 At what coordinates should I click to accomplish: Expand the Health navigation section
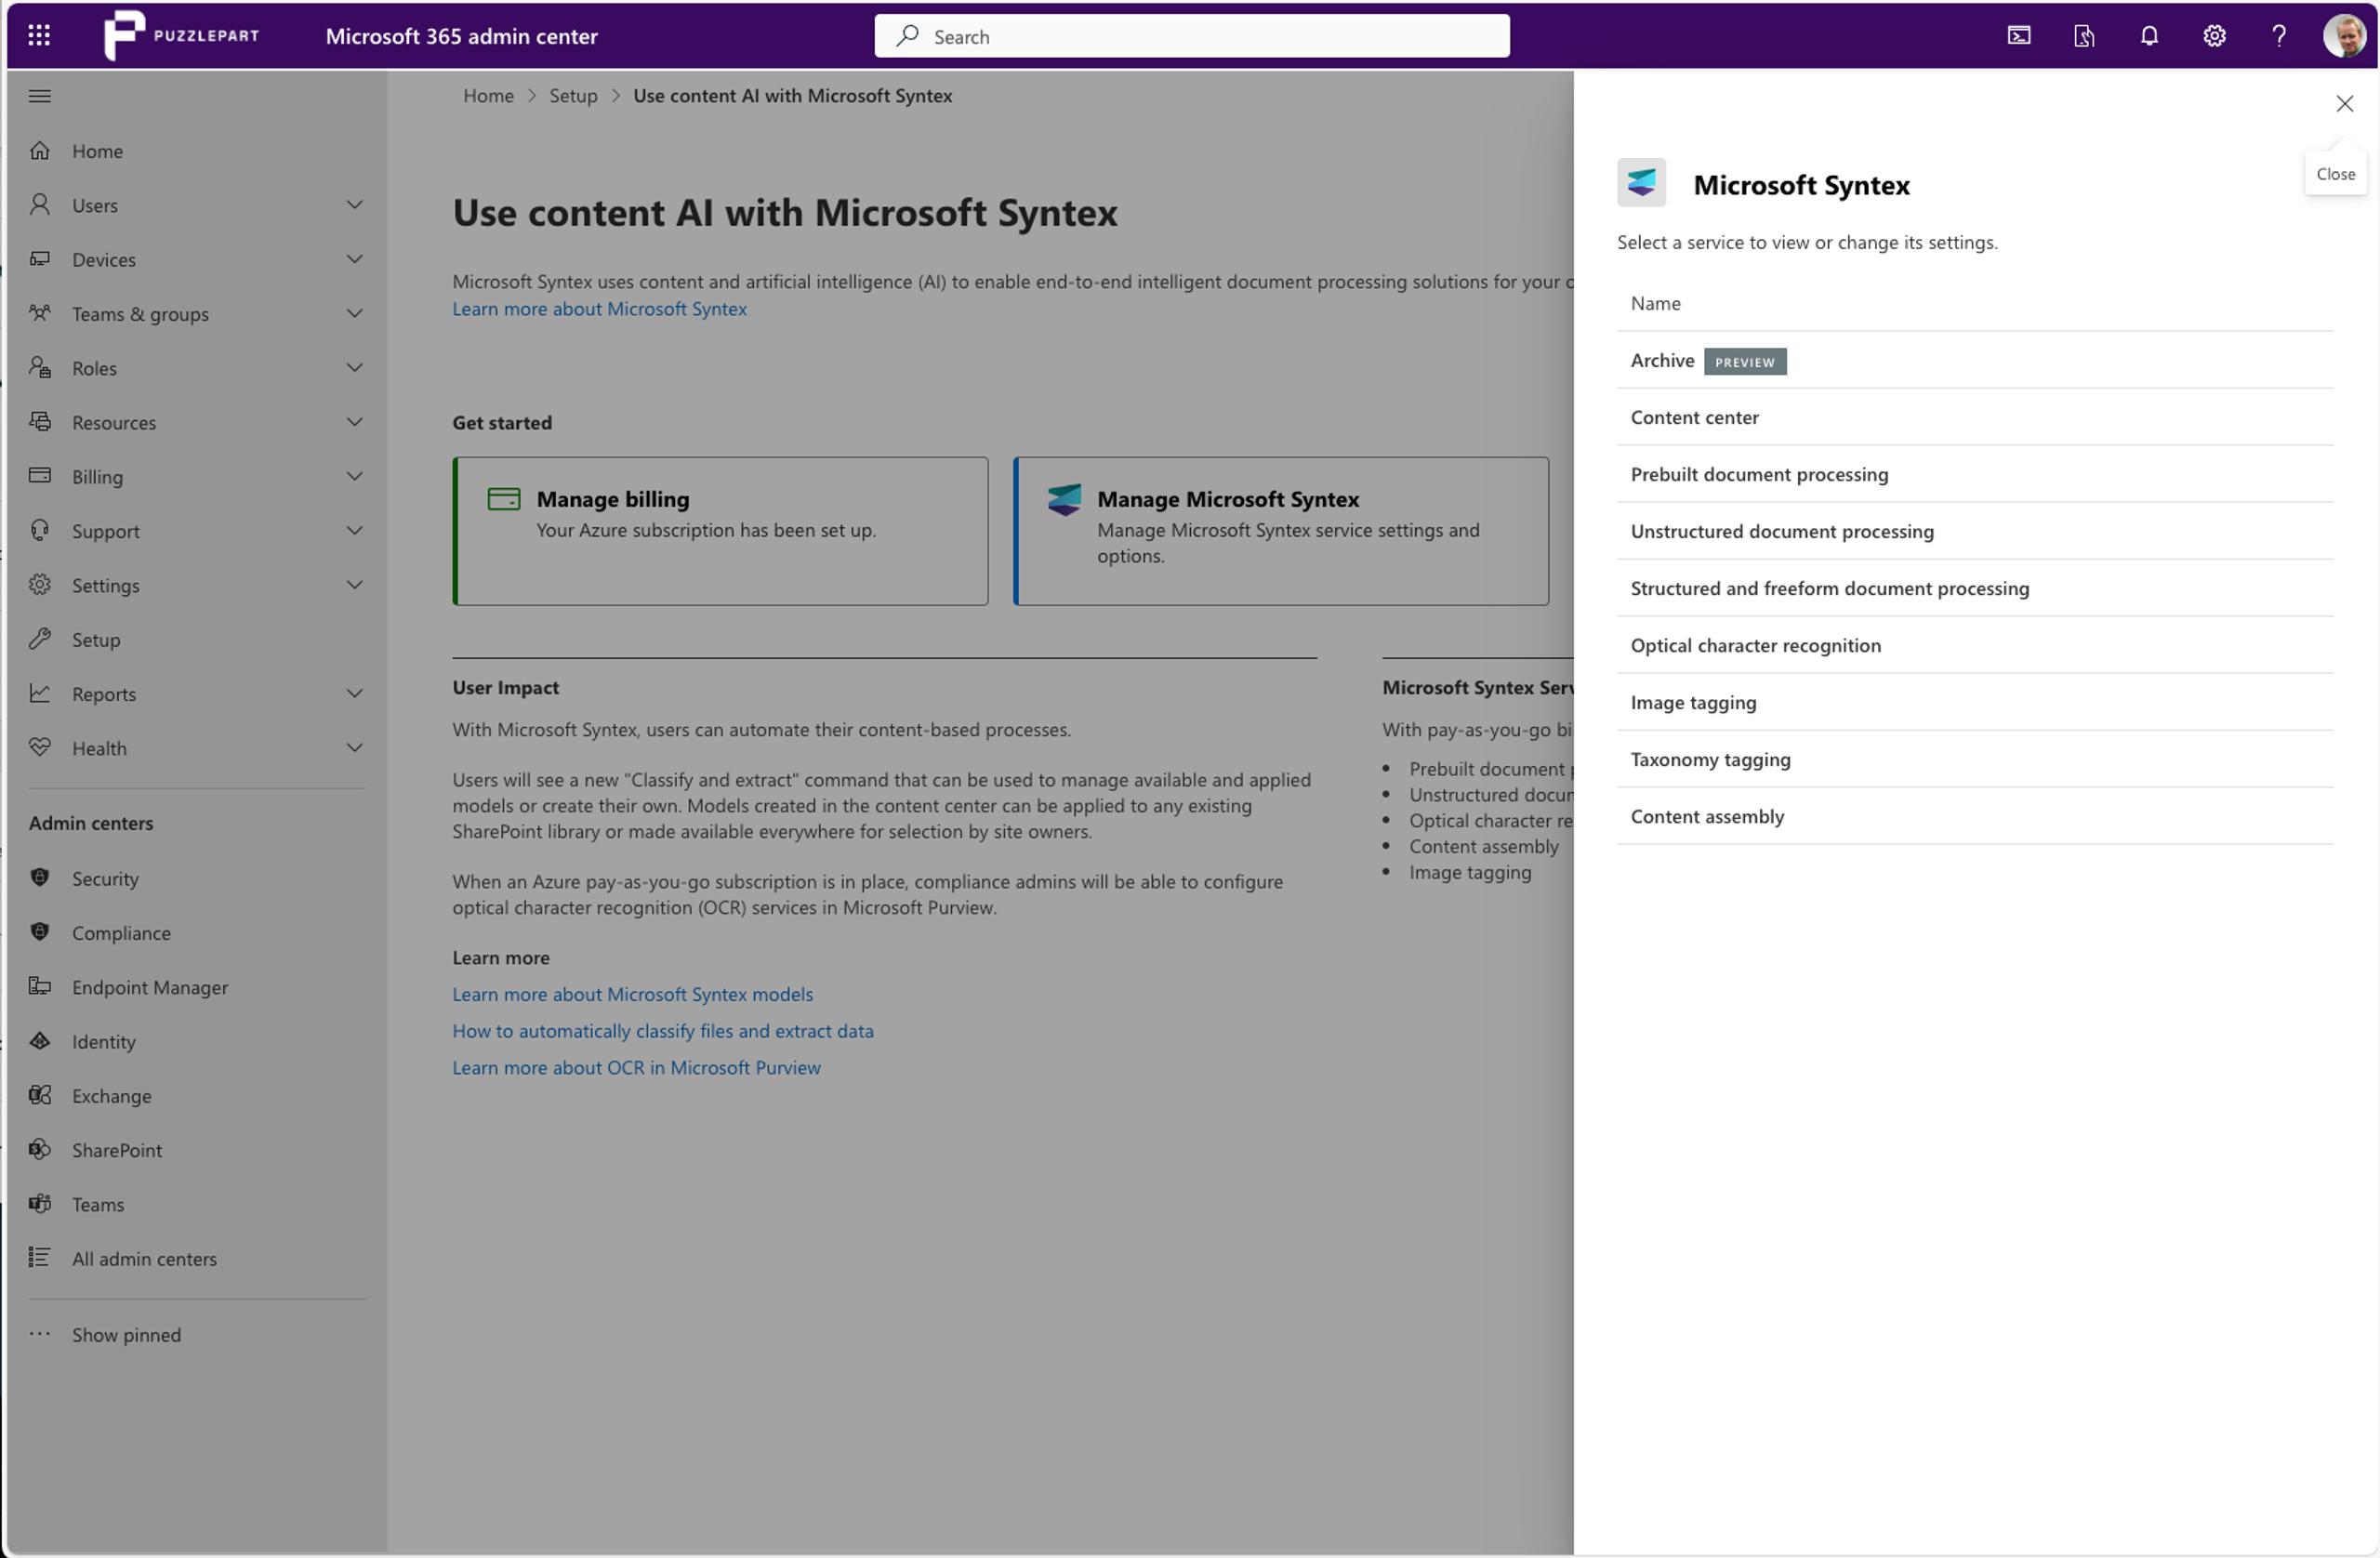coord(354,747)
